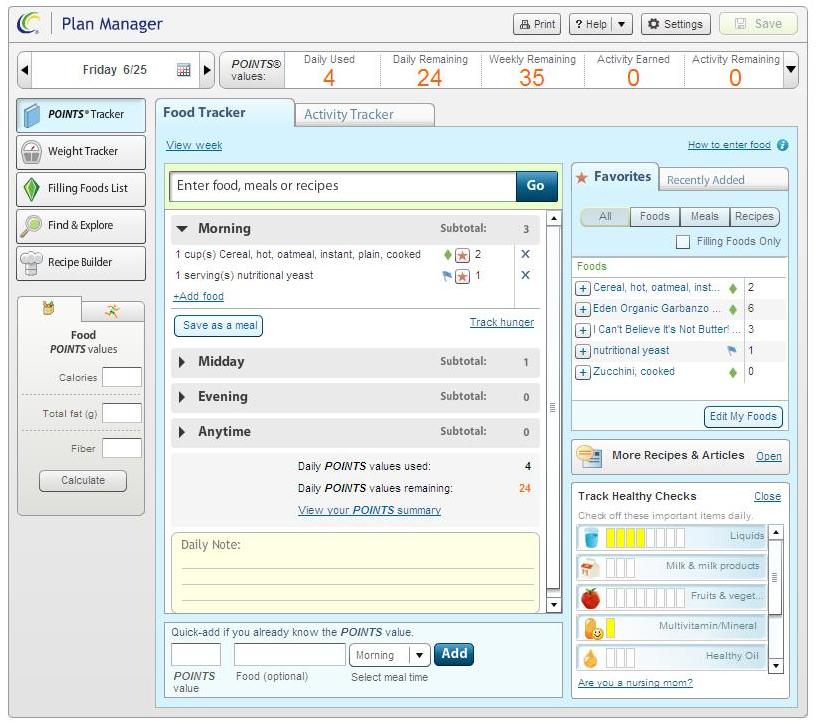Expand the Midday meal section

click(182, 362)
